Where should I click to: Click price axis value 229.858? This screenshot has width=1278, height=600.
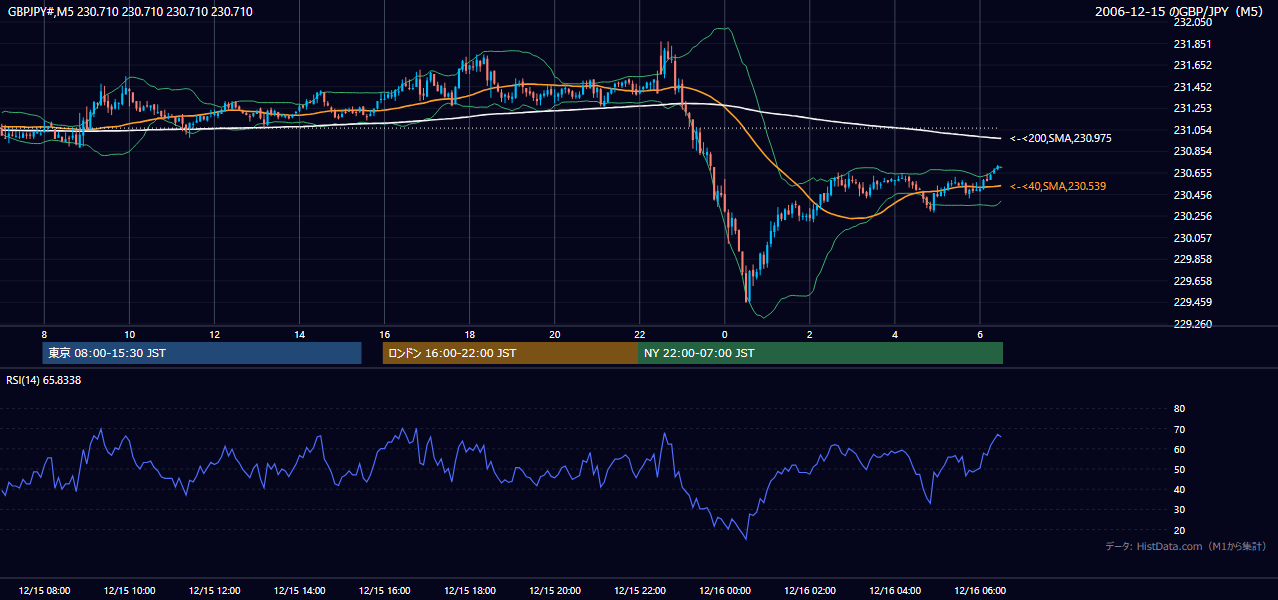(1193, 259)
